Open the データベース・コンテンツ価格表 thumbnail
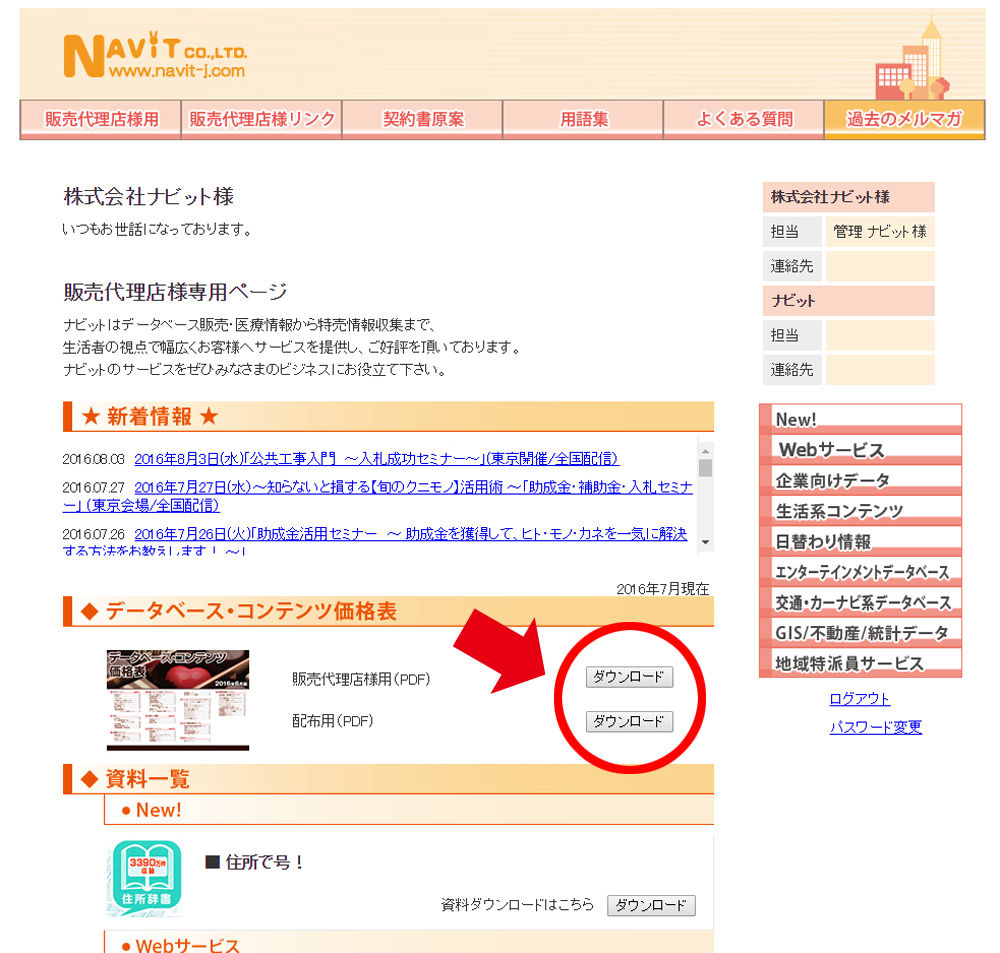The width and height of the screenshot is (1000, 953). [x=178, y=700]
